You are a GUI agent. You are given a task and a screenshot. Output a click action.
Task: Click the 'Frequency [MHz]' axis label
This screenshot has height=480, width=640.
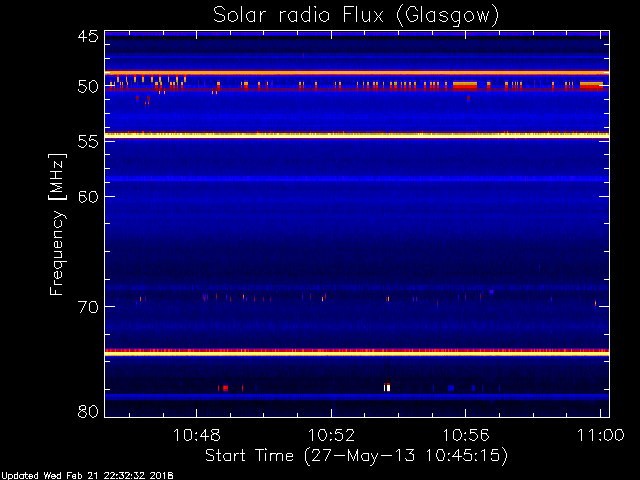57,224
